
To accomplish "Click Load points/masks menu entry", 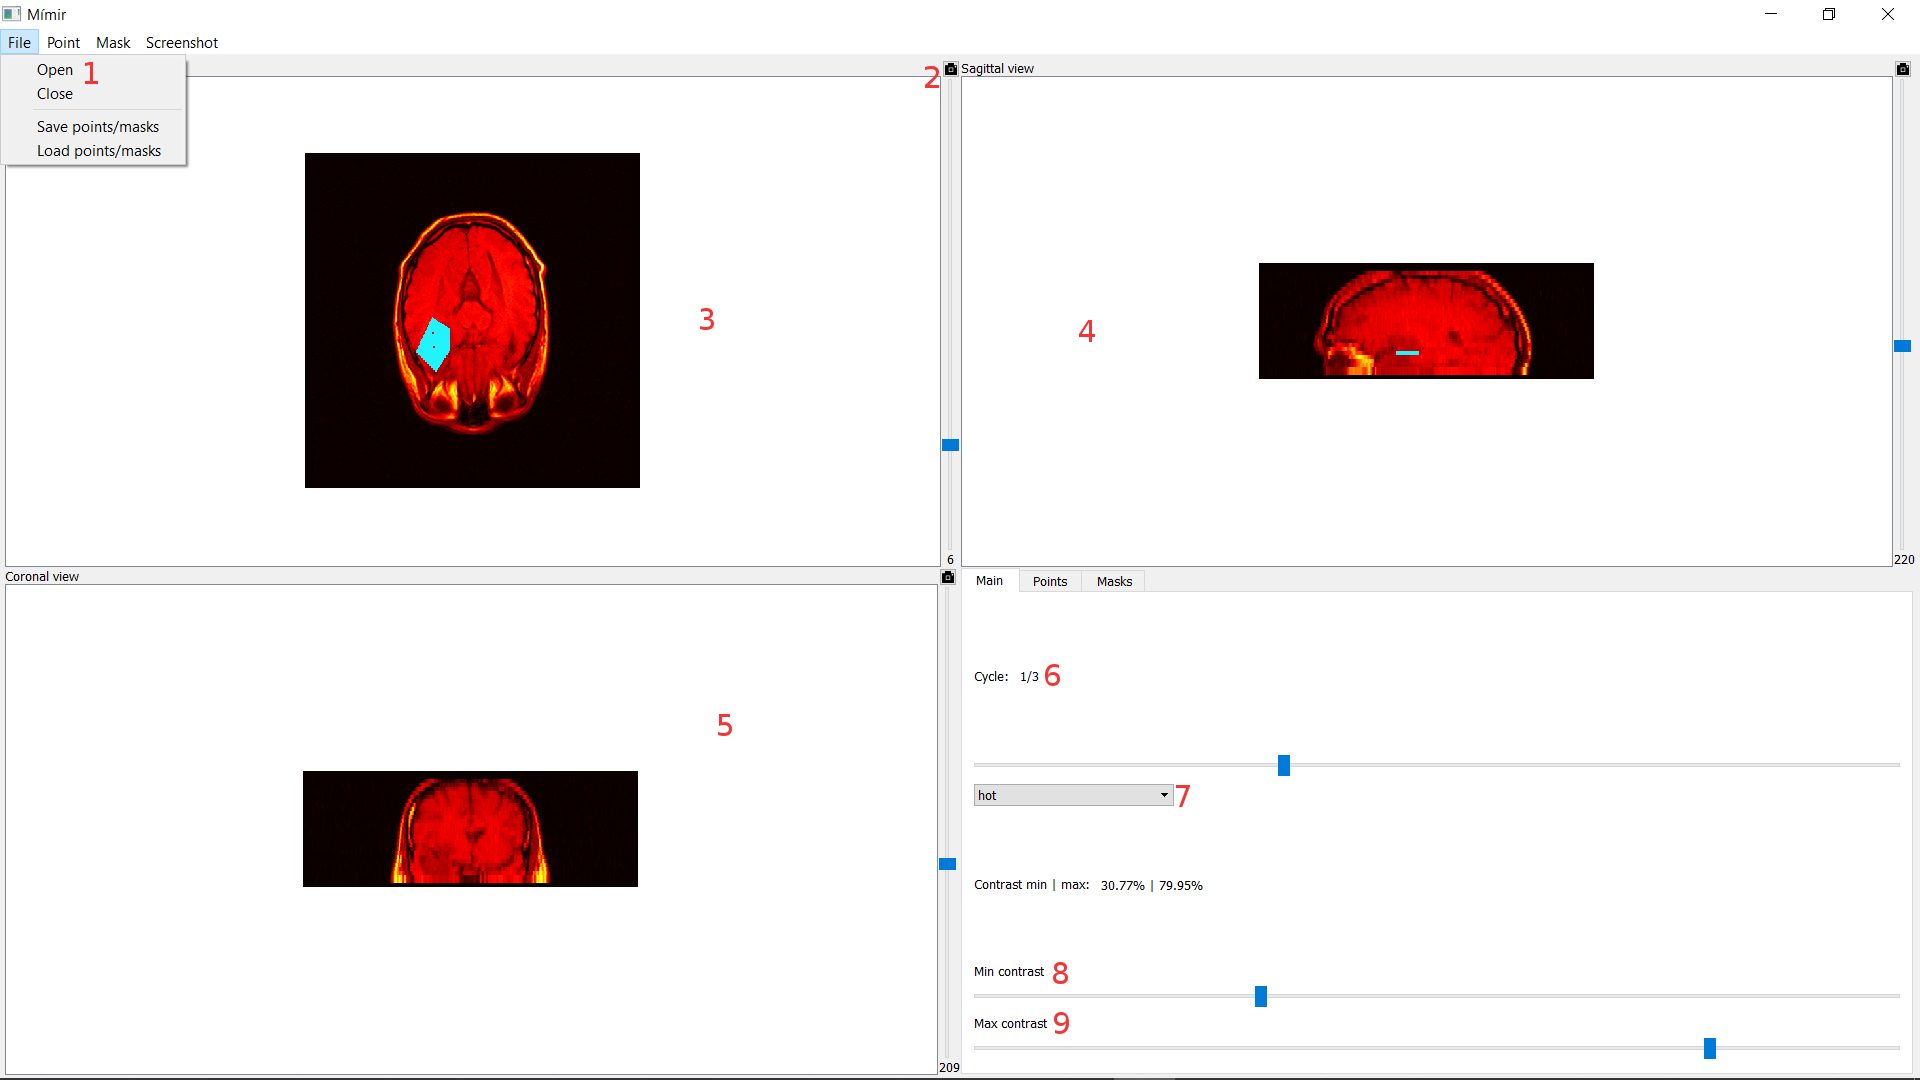I will click(x=99, y=151).
